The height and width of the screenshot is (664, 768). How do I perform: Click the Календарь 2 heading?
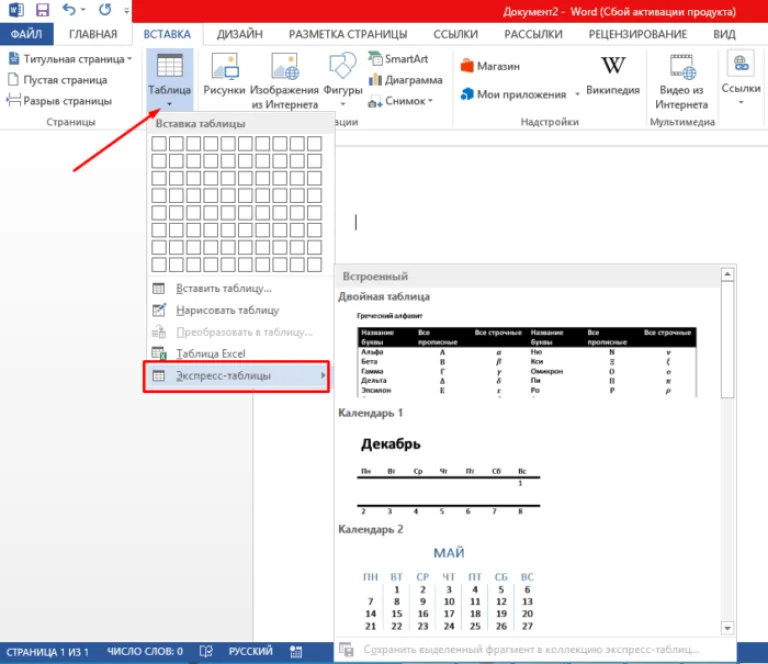[371, 529]
